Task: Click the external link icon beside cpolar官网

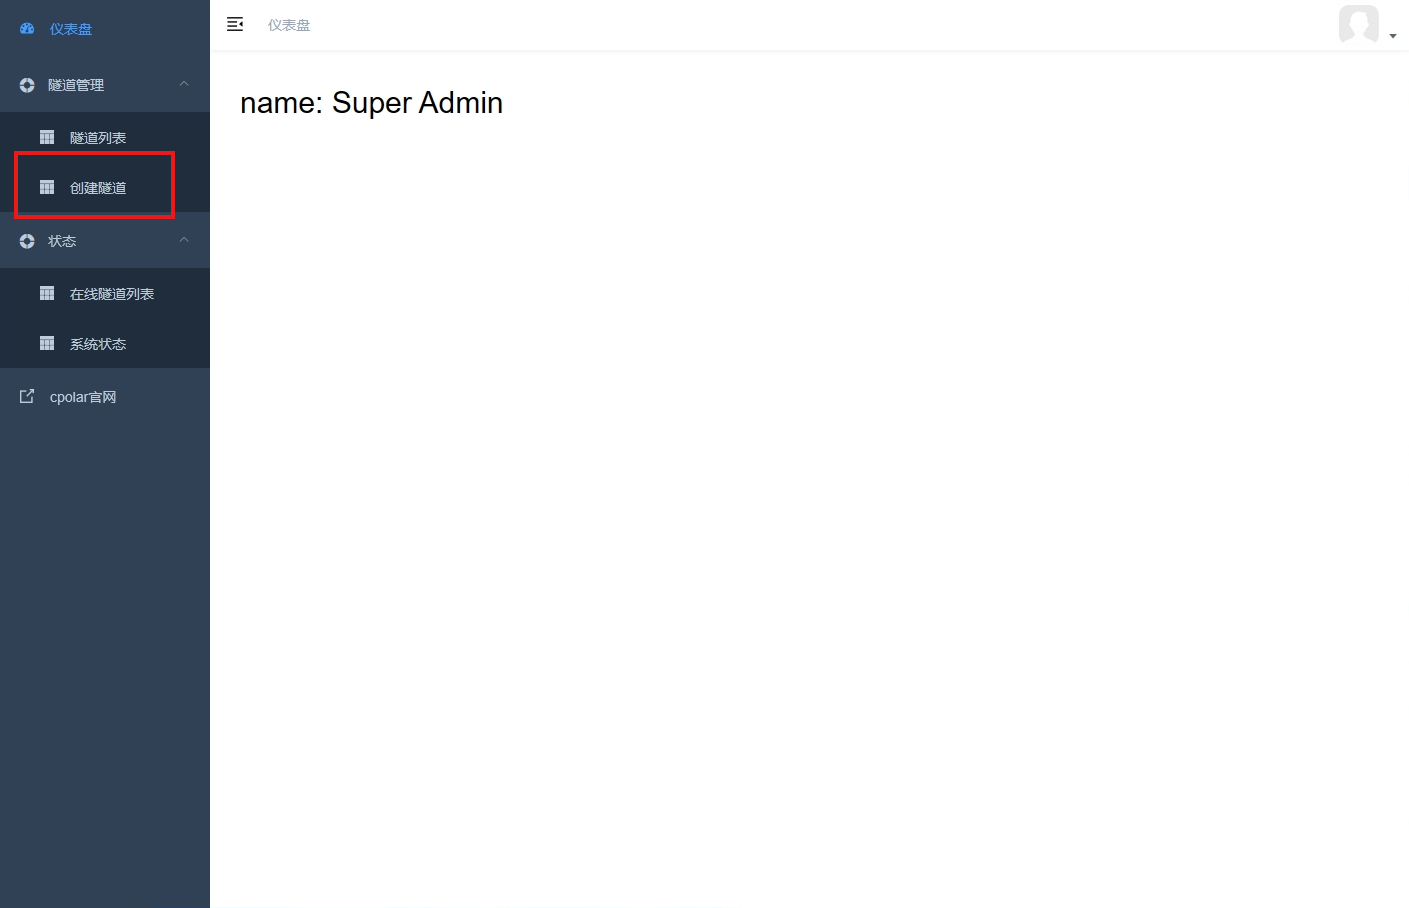Action: coord(27,397)
